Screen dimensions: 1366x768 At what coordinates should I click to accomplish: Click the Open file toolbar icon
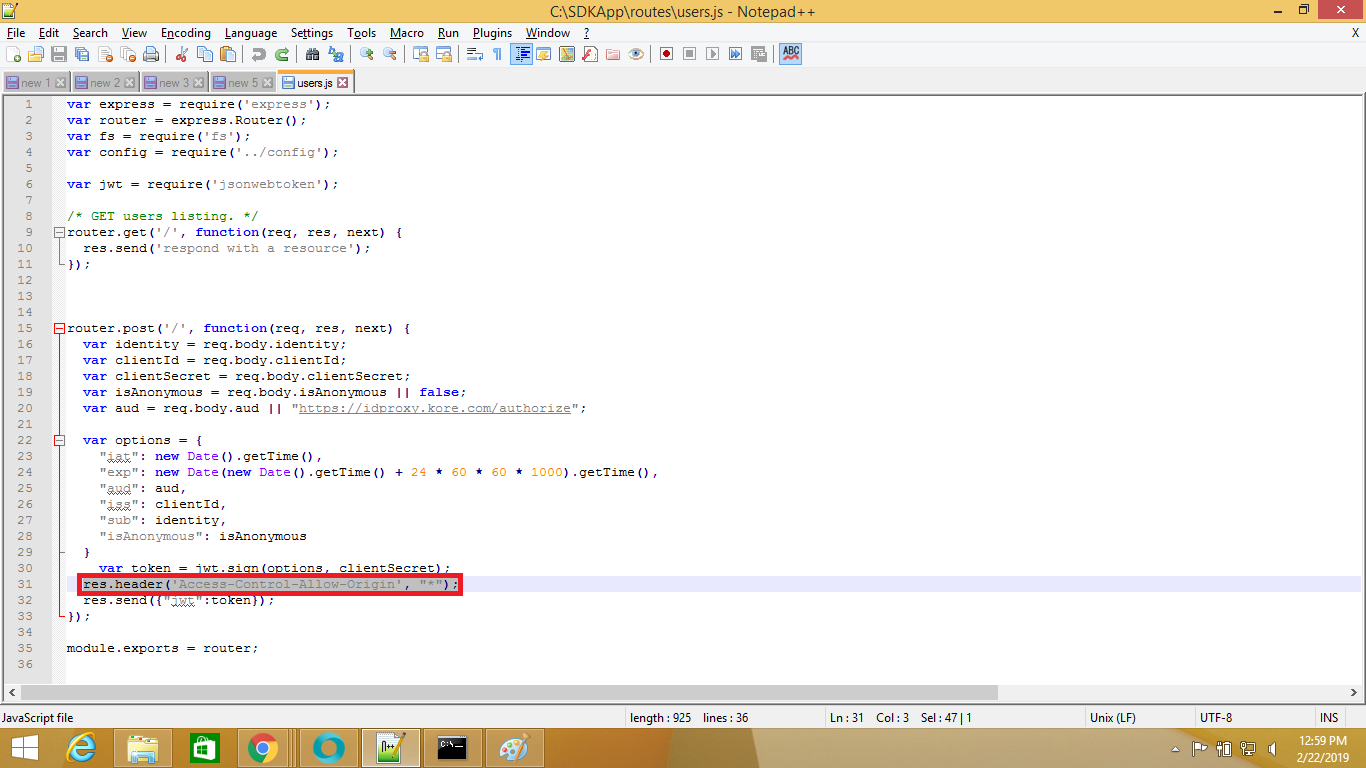point(35,54)
